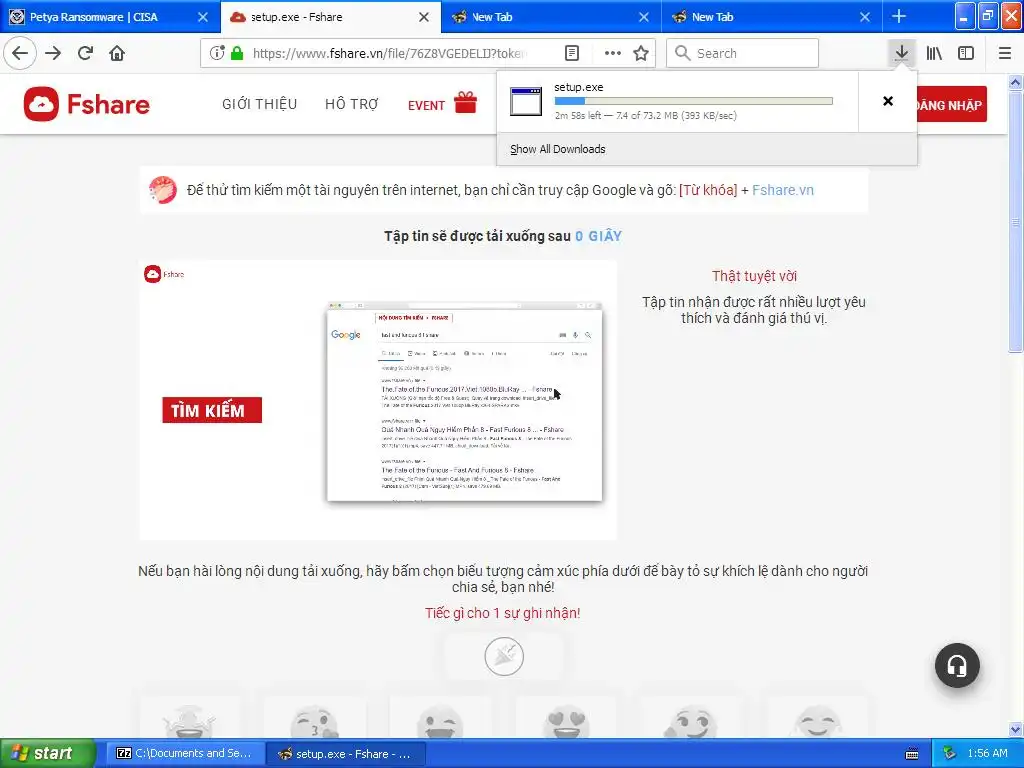
Task: Open the browser Home page
Action: coord(117,53)
